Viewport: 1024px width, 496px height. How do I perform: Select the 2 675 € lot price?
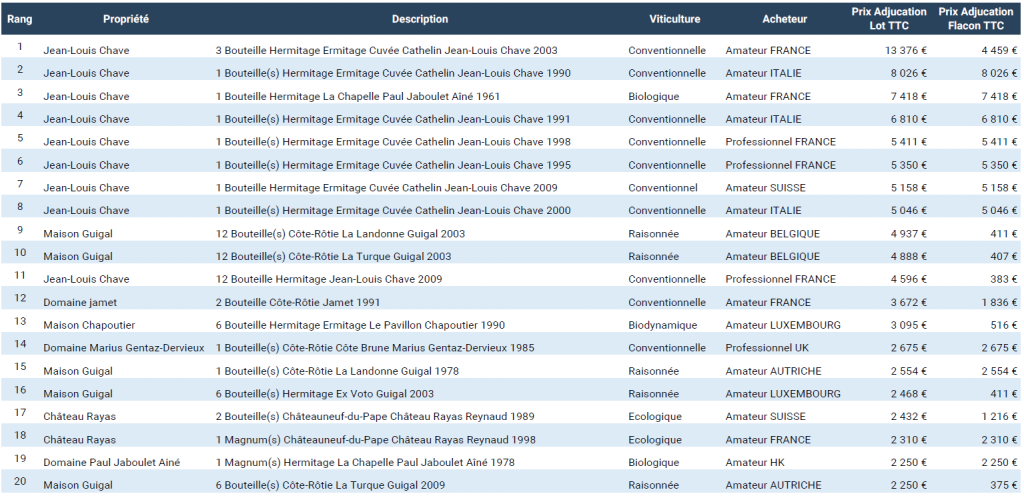[908, 348]
